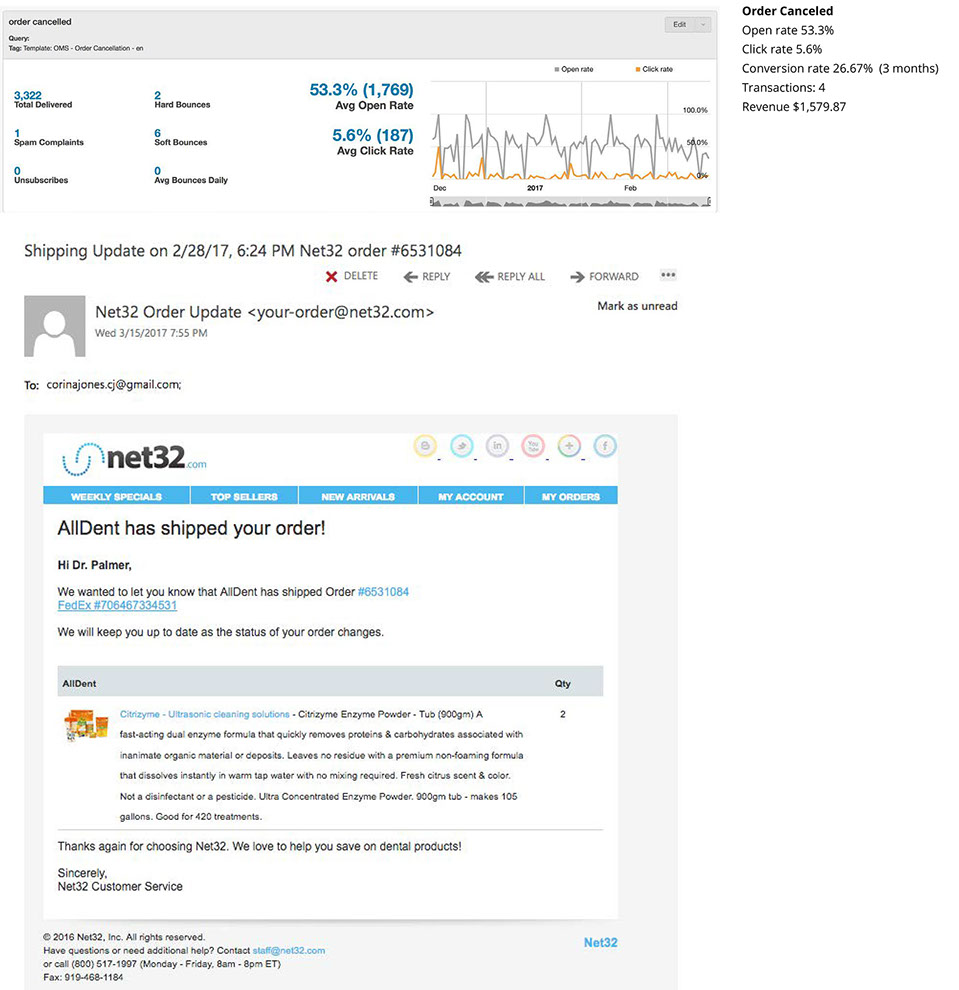The width and height of the screenshot is (959, 990).
Task: Click the Conversion rate 26.67% note text
Action: click(x=840, y=68)
